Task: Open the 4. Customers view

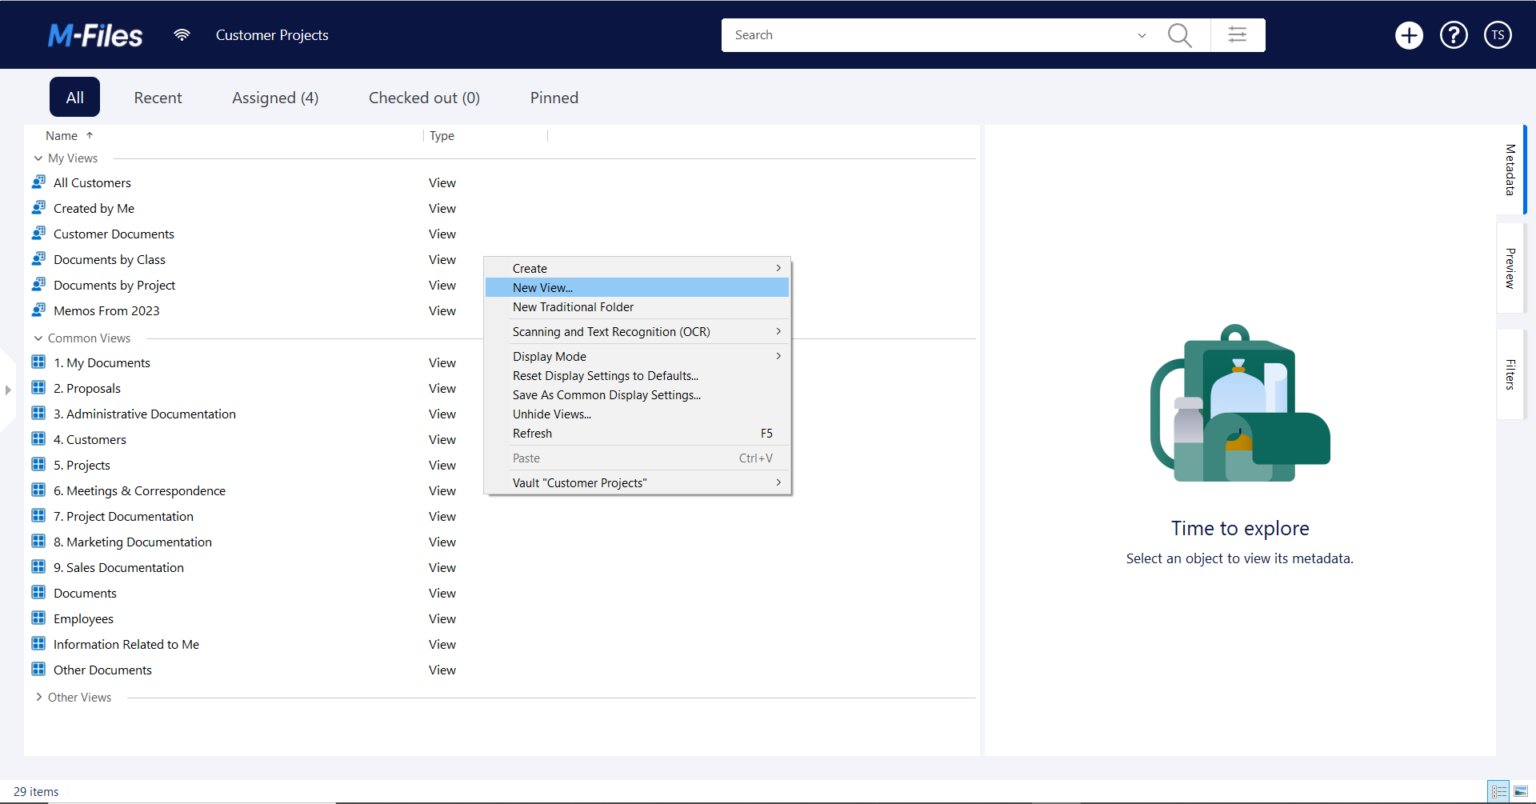Action: pos(90,439)
